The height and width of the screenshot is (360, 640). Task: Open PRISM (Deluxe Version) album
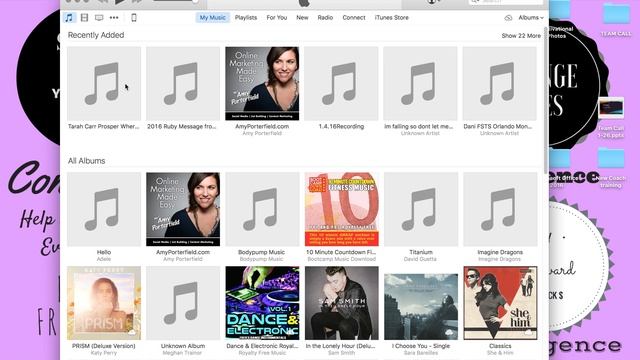tap(104, 303)
